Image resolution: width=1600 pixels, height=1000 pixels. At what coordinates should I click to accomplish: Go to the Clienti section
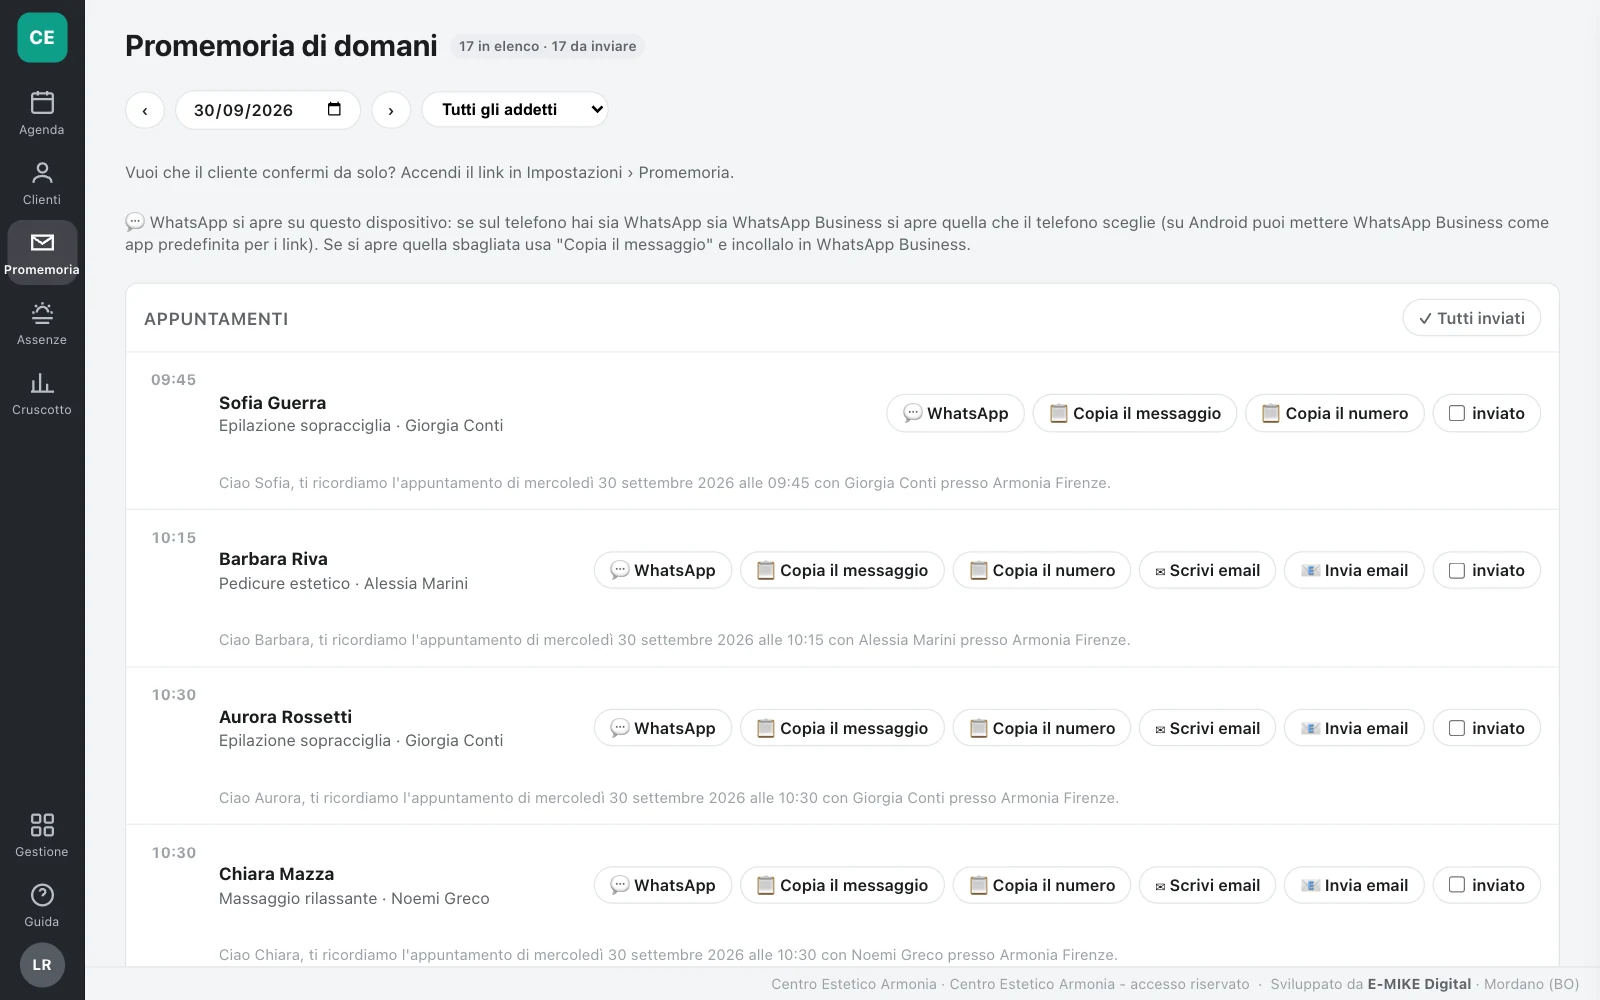pos(42,183)
